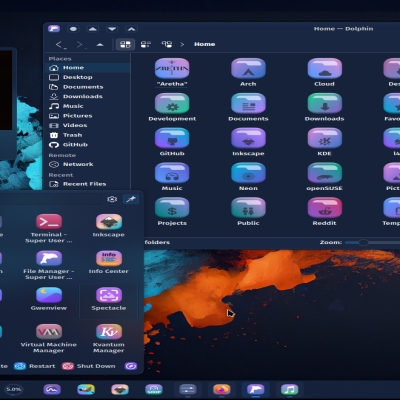Switch Dolphin to icons view mode
Image resolution: width=400 pixels, height=400 pixels.
pos(125,44)
